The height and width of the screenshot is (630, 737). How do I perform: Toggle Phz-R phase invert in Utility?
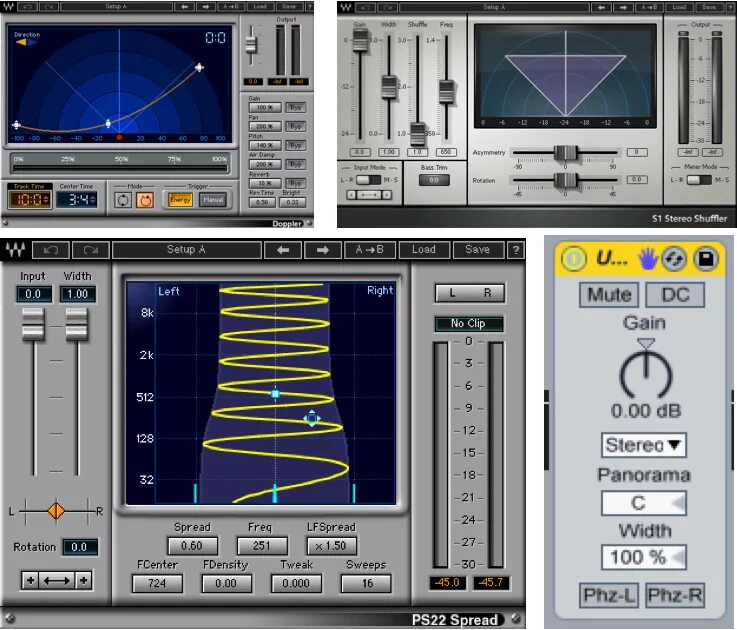pyautogui.click(x=675, y=595)
